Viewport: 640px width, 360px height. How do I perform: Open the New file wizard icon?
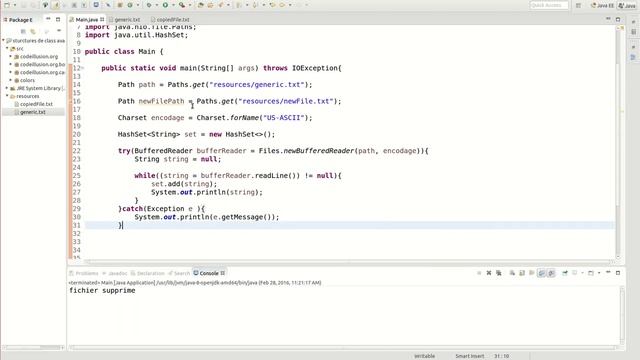coord(7,5)
